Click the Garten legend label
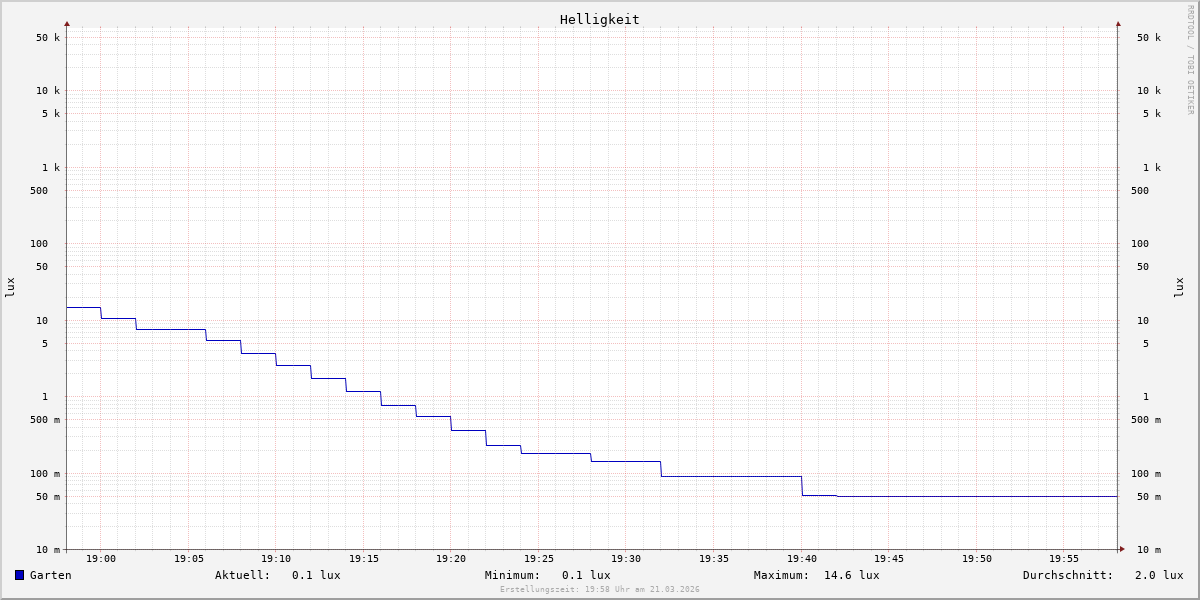 (x=50, y=575)
